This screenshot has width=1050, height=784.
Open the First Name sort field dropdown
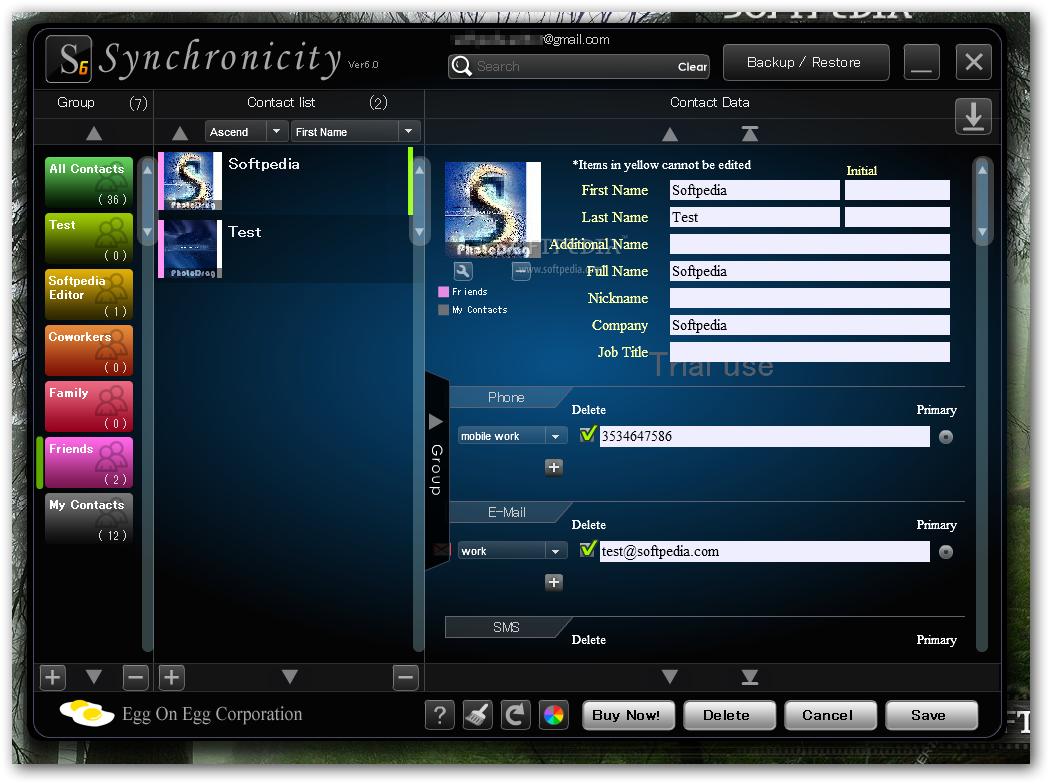(x=355, y=131)
